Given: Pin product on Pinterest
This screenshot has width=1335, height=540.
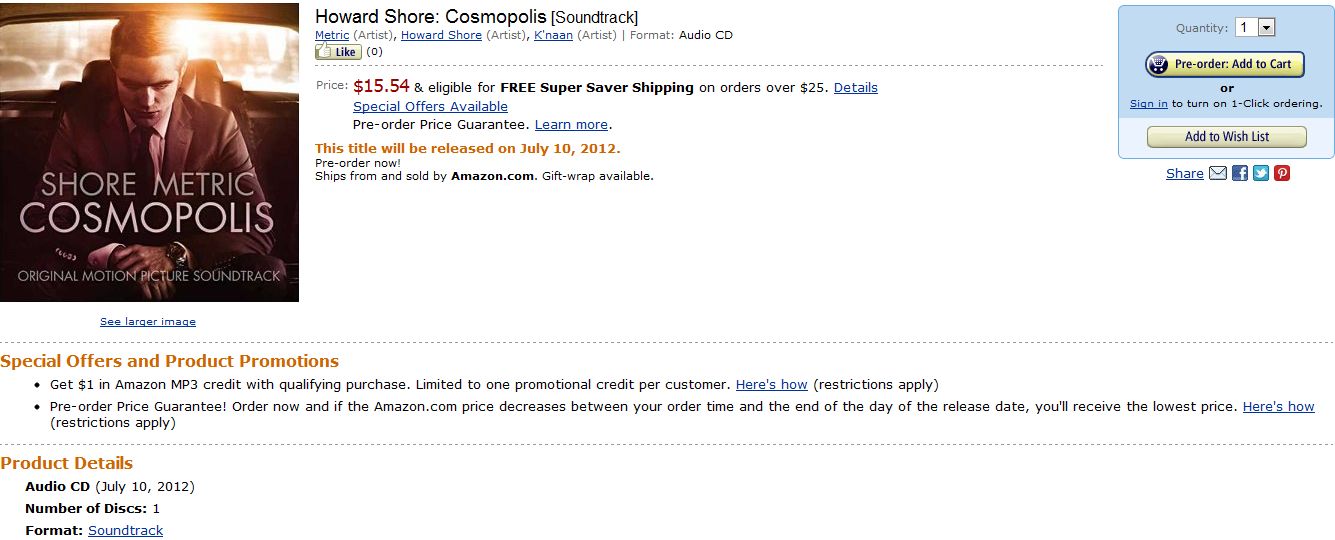Looking at the screenshot, I should [x=1282, y=173].
